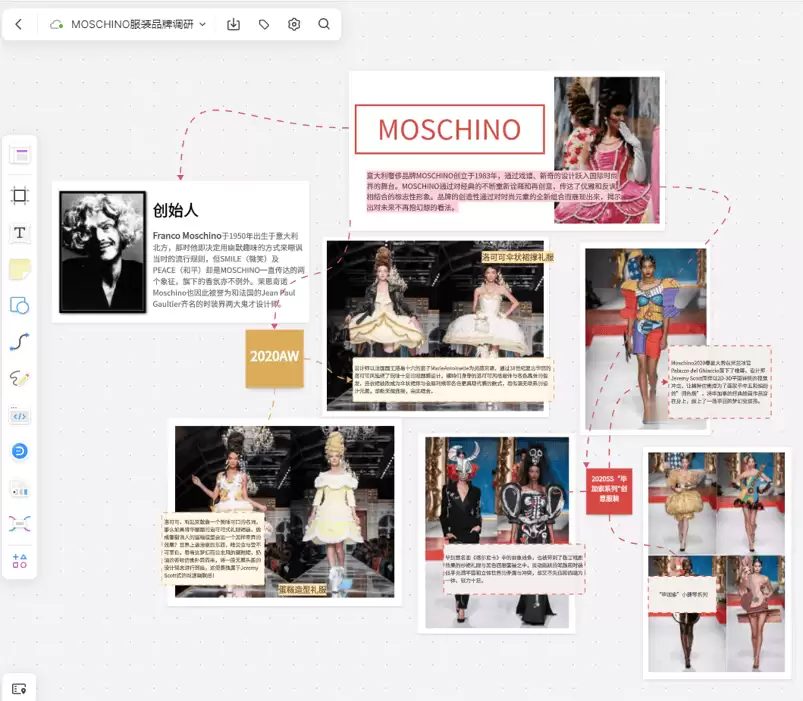Select the founder black-and-white portrait
This screenshot has height=701, width=803.
click(102, 252)
